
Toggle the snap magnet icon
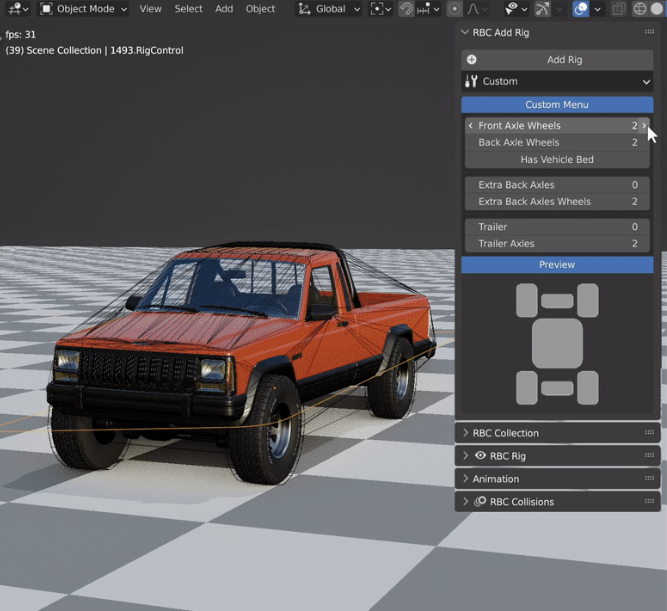(x=406, y=9)
